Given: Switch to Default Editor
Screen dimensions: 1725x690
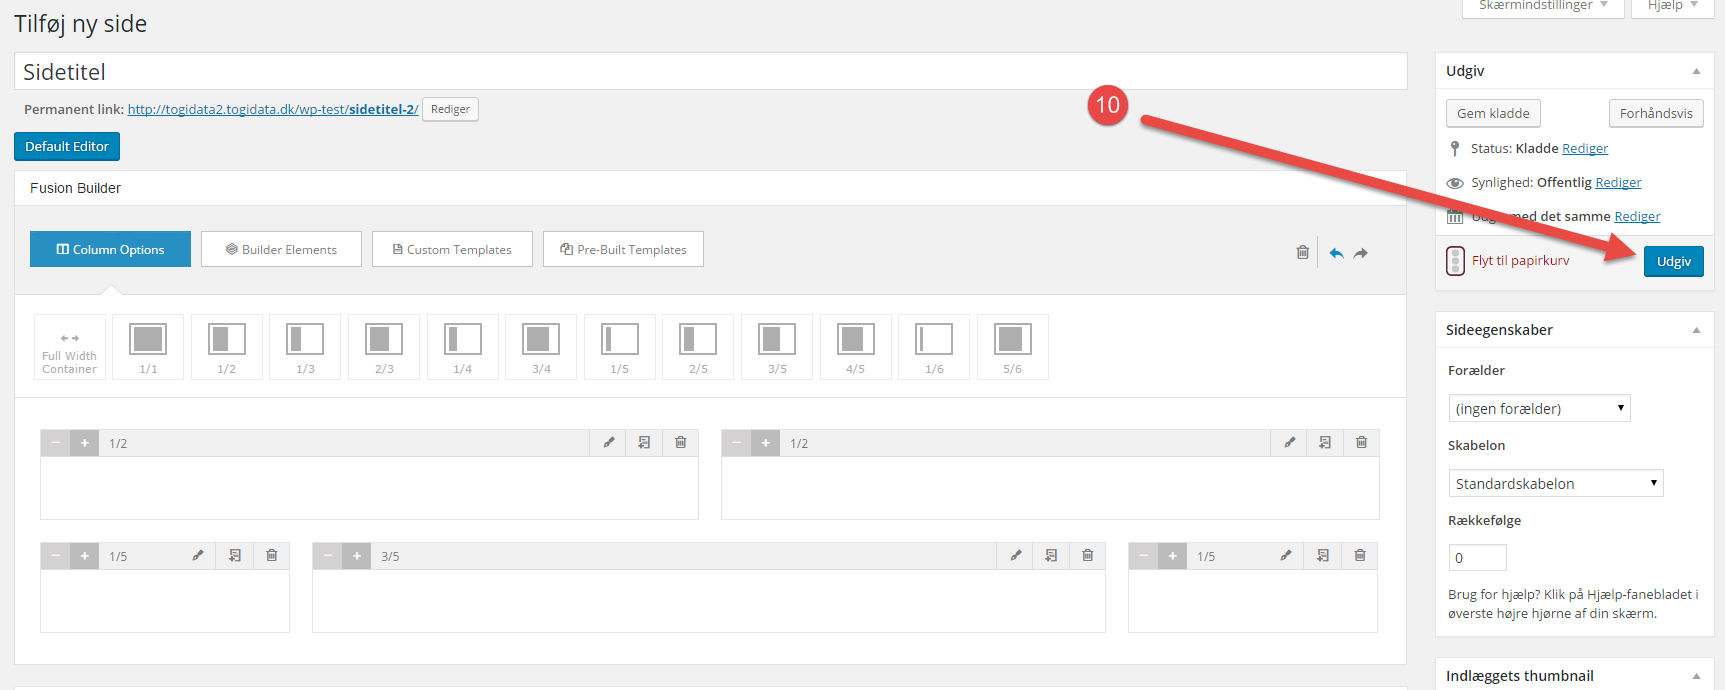Looking at the screenshot, I should click(x=67, y=146).
